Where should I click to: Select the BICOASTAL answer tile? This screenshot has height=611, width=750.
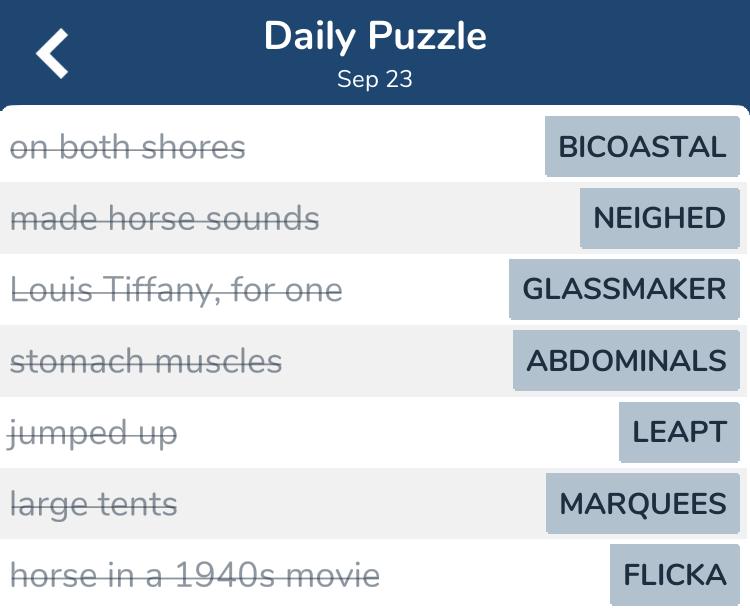[x=642, y=146]
